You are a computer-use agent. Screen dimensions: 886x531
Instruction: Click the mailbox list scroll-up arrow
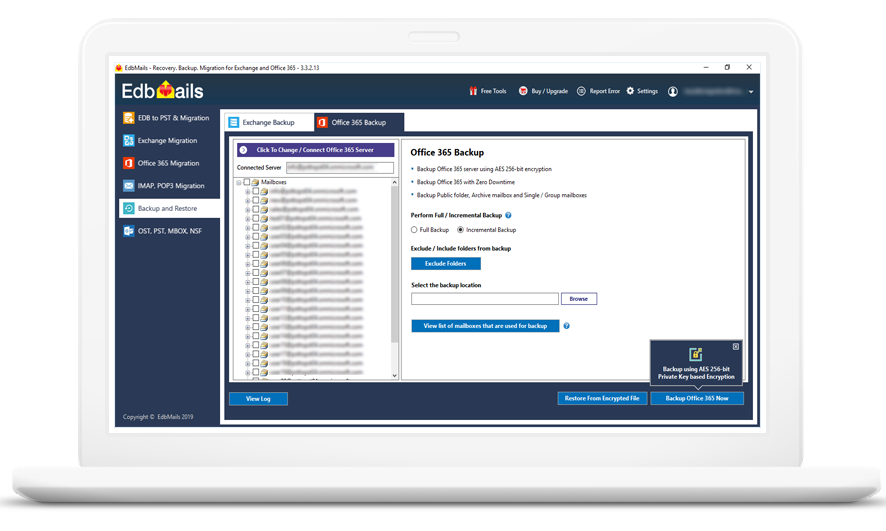(394, 182)
